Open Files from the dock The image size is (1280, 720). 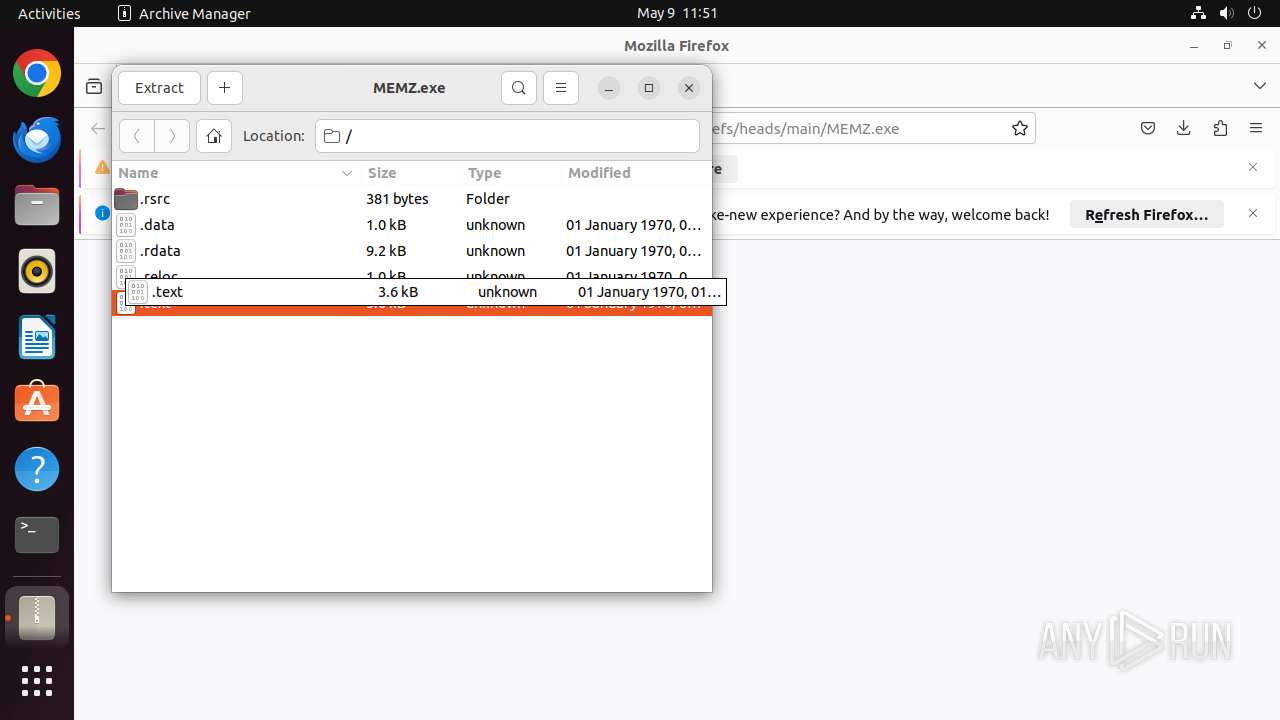[x=37, y=205]
